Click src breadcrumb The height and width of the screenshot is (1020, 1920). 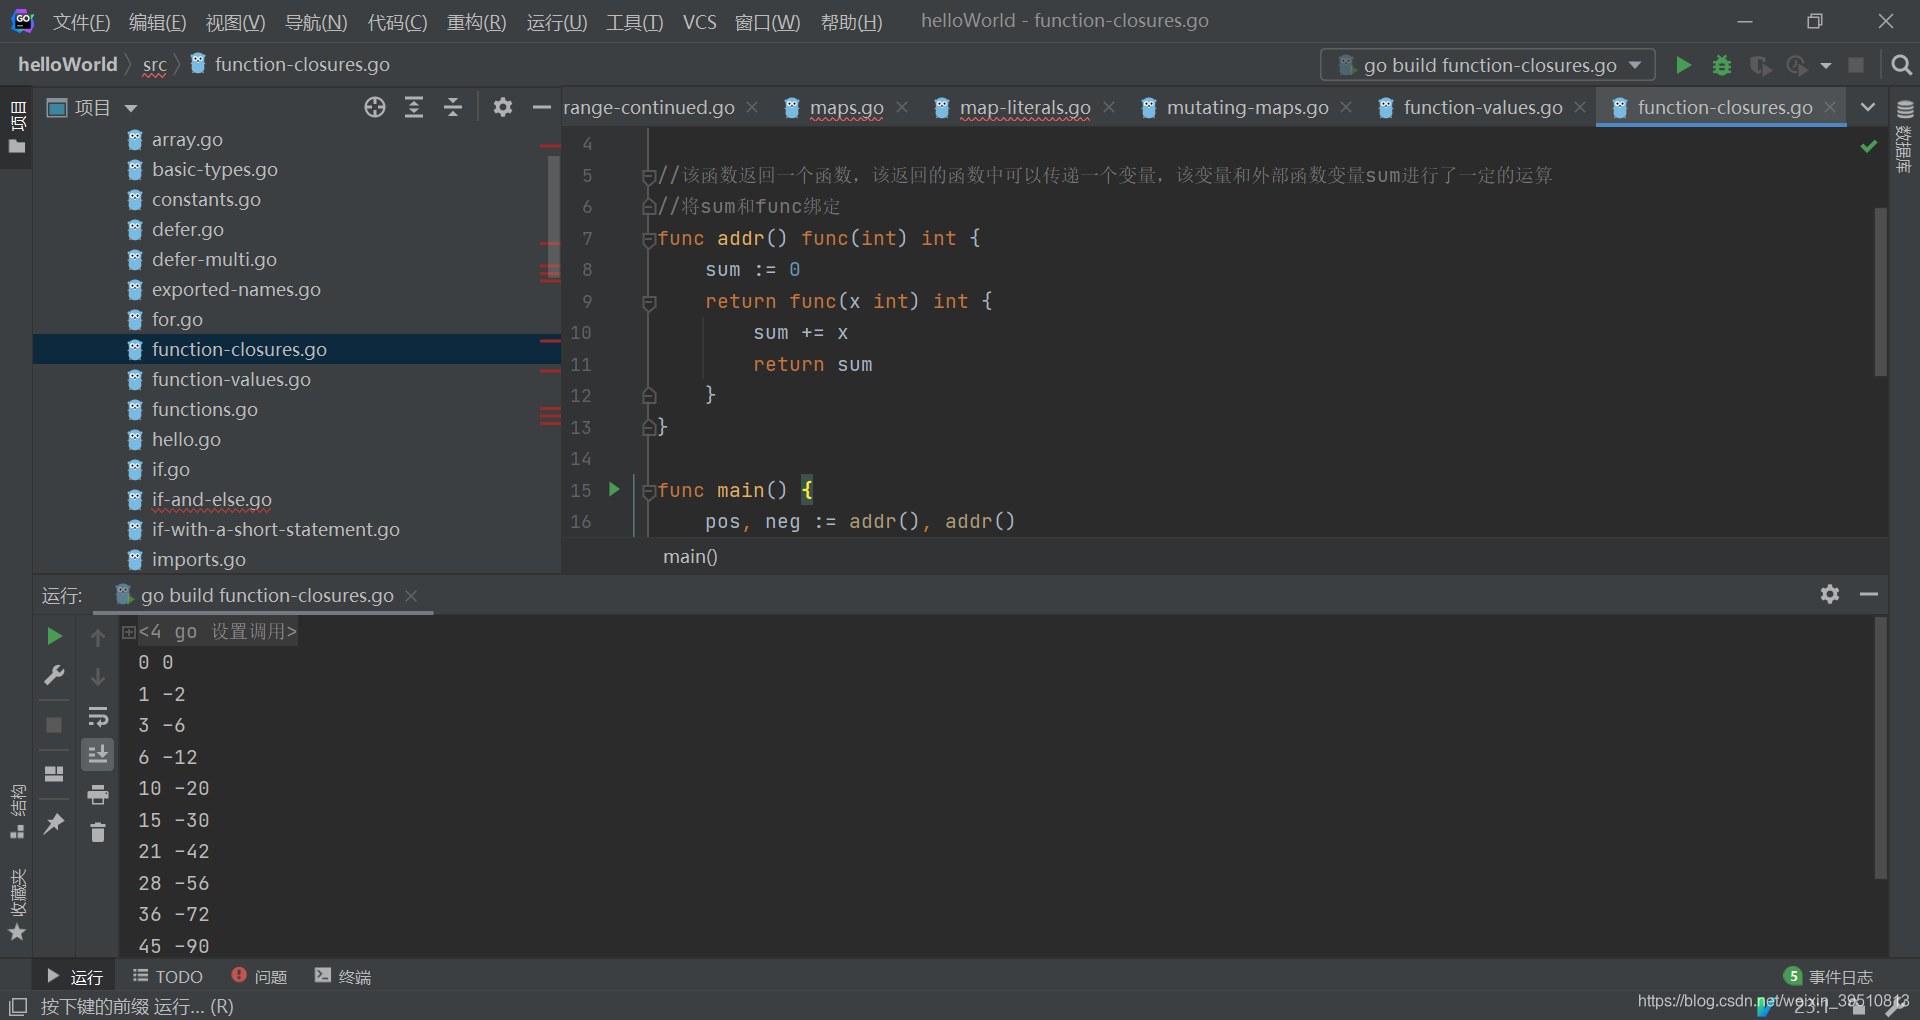[154, 65]
